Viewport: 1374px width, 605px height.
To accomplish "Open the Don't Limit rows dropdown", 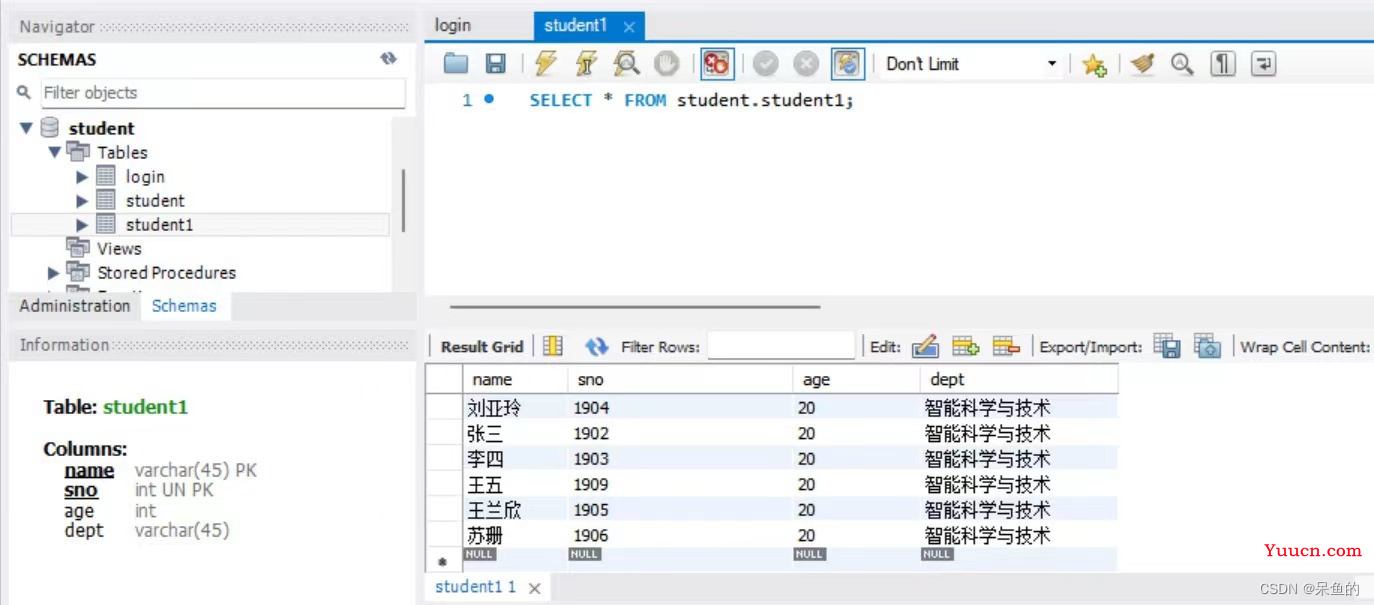I will tap(1051, 64).
